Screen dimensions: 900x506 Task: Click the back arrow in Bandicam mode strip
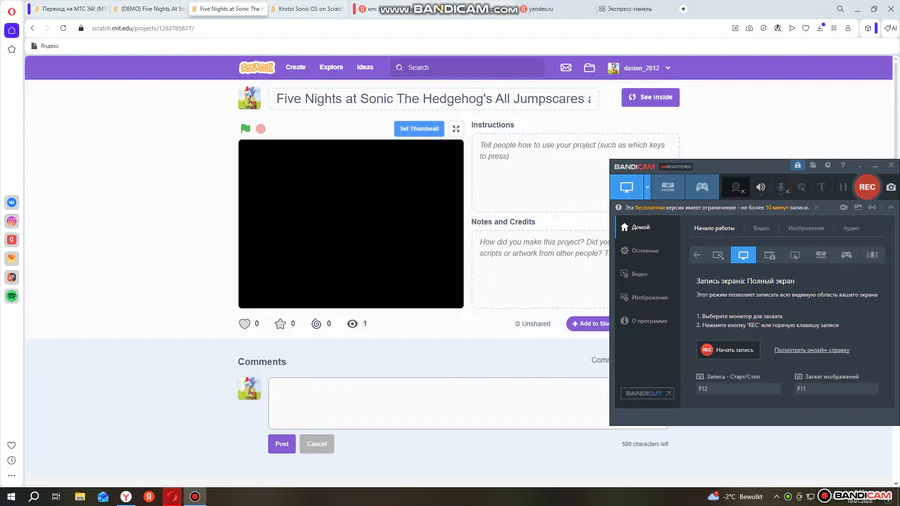click(697, 255)
